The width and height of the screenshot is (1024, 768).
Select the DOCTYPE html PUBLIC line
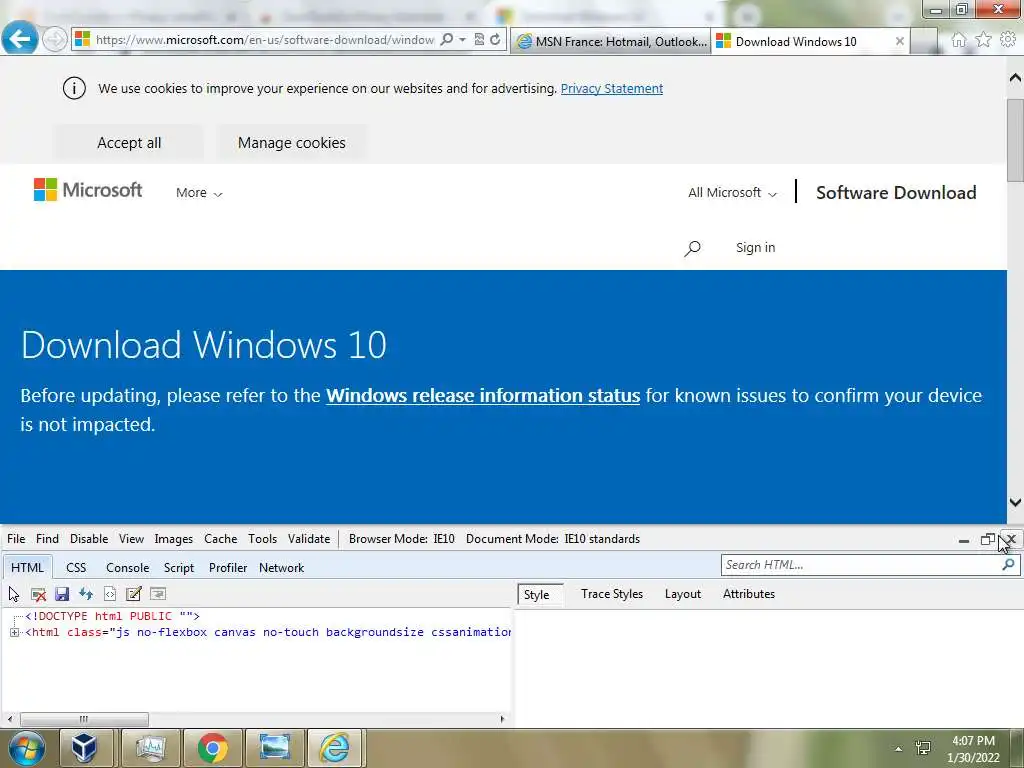pyautogui.click(x=112, y=616)
